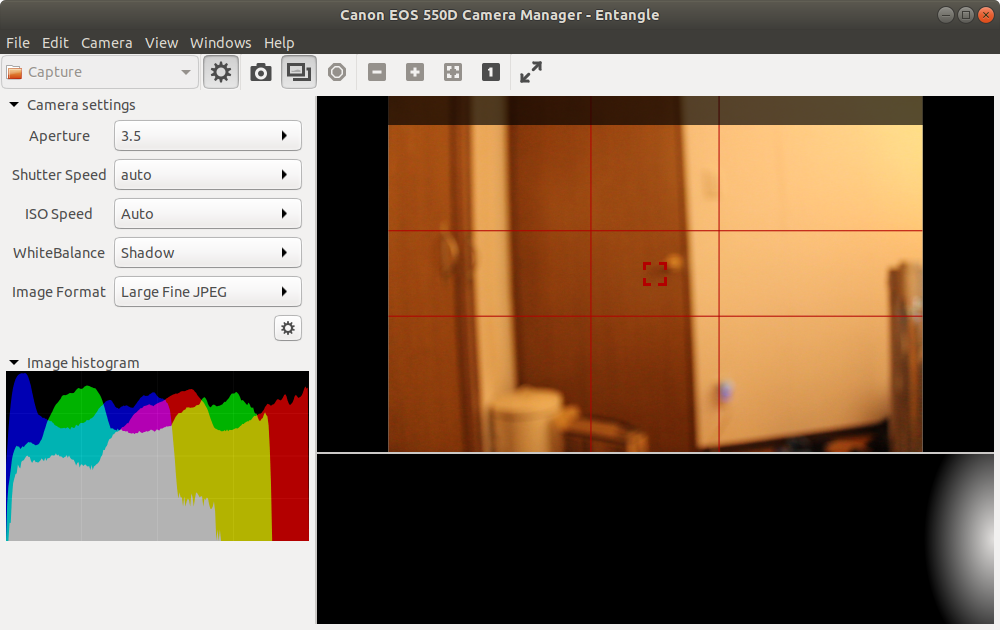Open the Shutter Speed dropdown

207,174
